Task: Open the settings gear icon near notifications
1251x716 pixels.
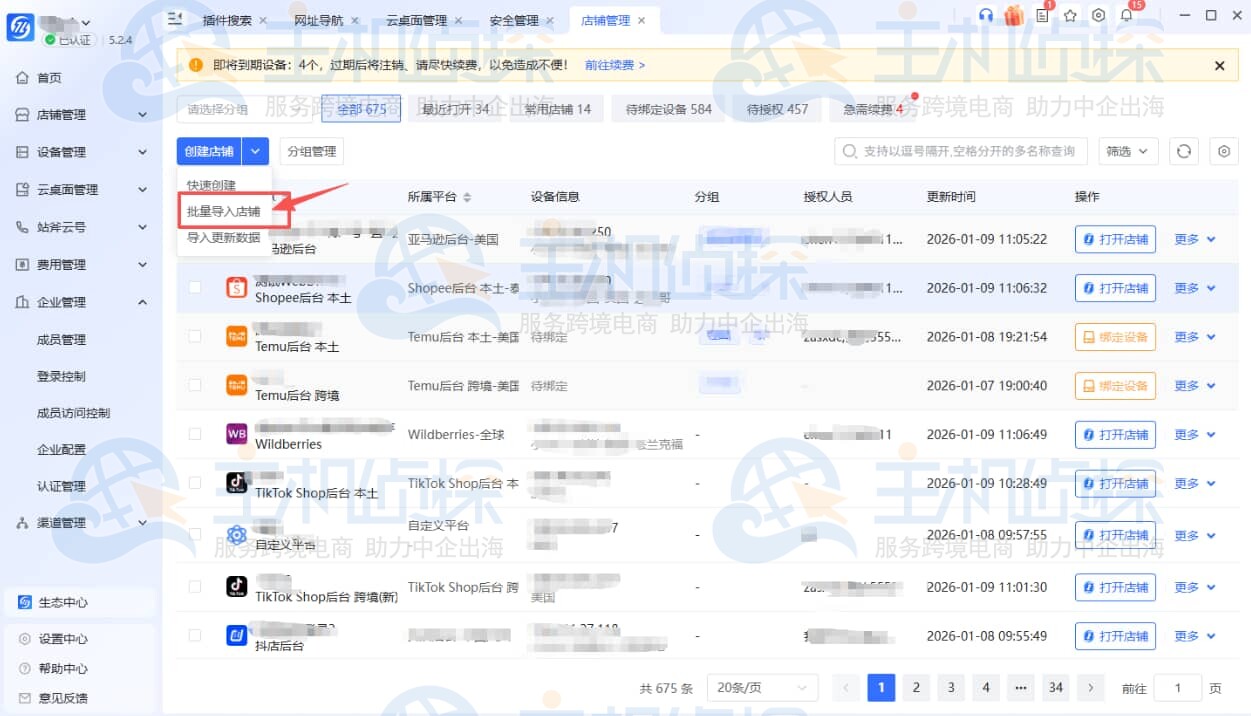Action: coord(1098,16)
